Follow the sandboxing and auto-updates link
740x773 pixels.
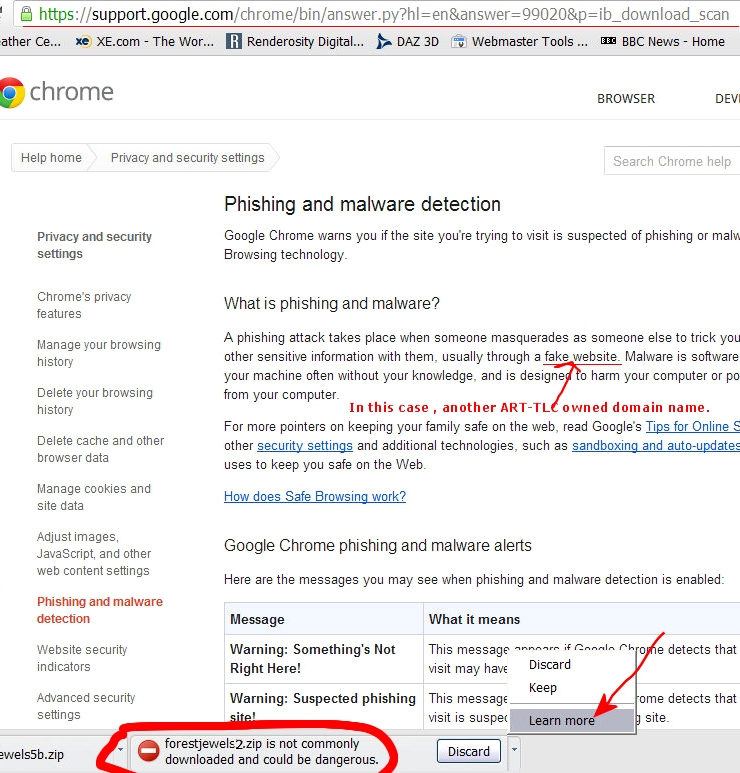[656, 446]
